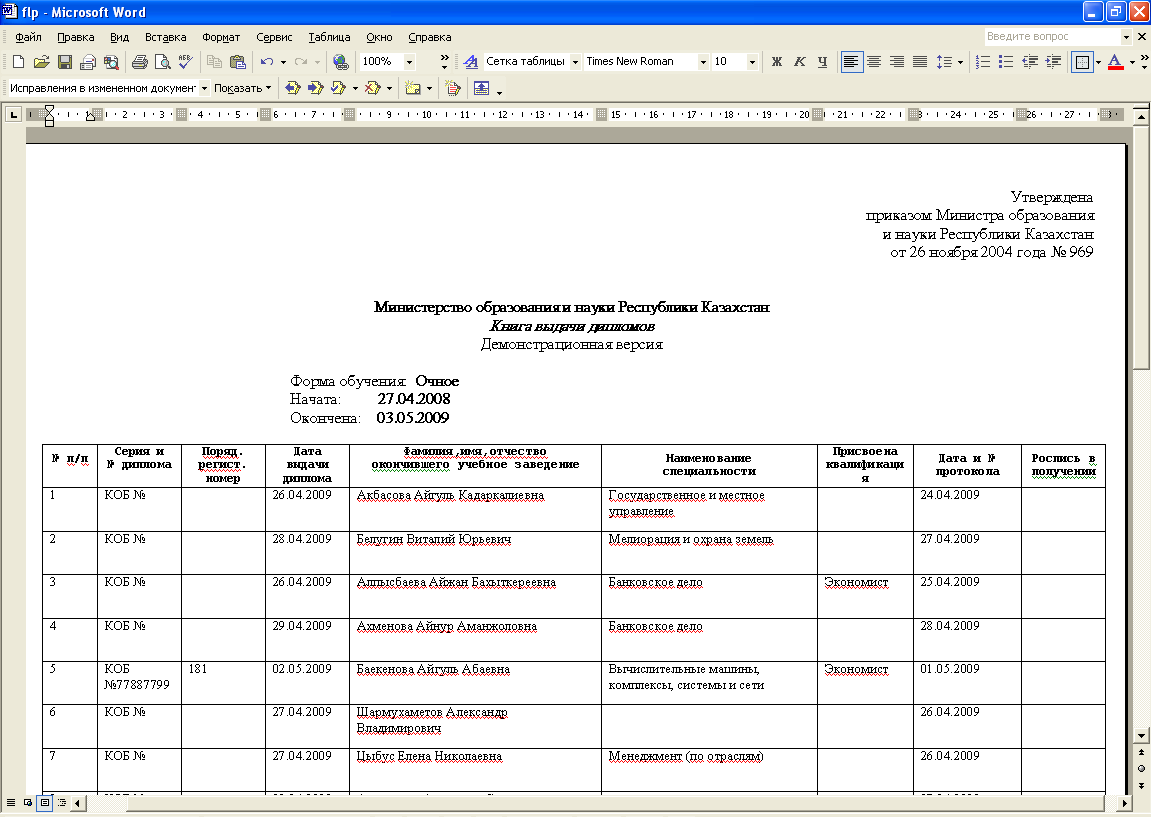1151x817 pixels.
Task: Increase the paragraph indent
Action: [1053, 62]
